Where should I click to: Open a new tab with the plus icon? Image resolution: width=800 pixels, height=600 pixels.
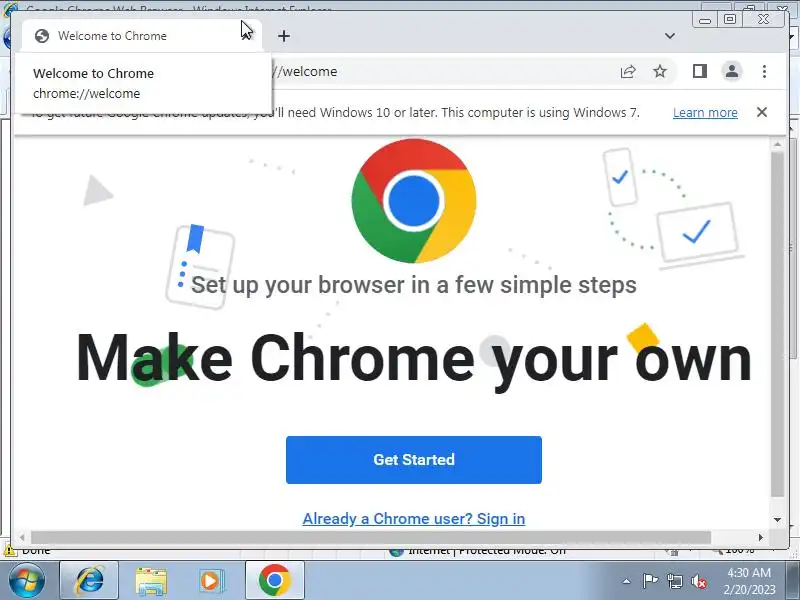point(284,36)
